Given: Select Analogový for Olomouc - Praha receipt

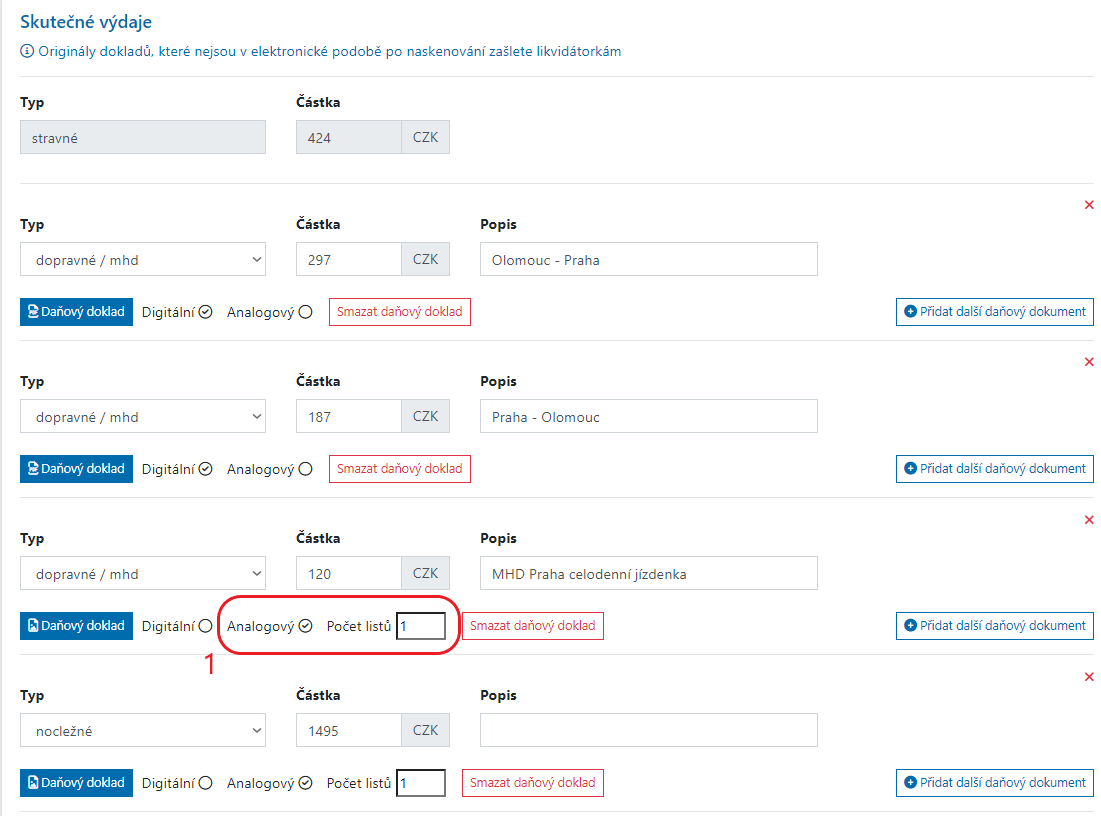Looking at the screenshot, I should 306,312.
